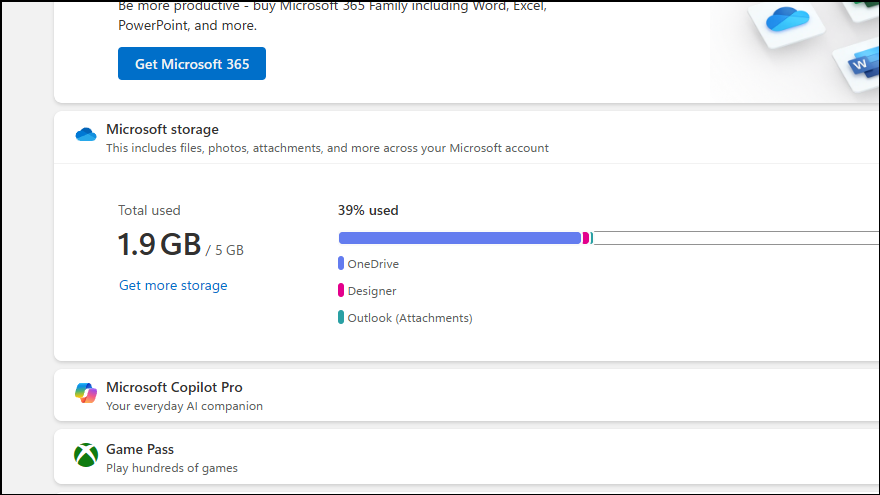Open the Microsoft Copilot Pro card
This screenshot has width=880, height=495.
tap(466, 395)
